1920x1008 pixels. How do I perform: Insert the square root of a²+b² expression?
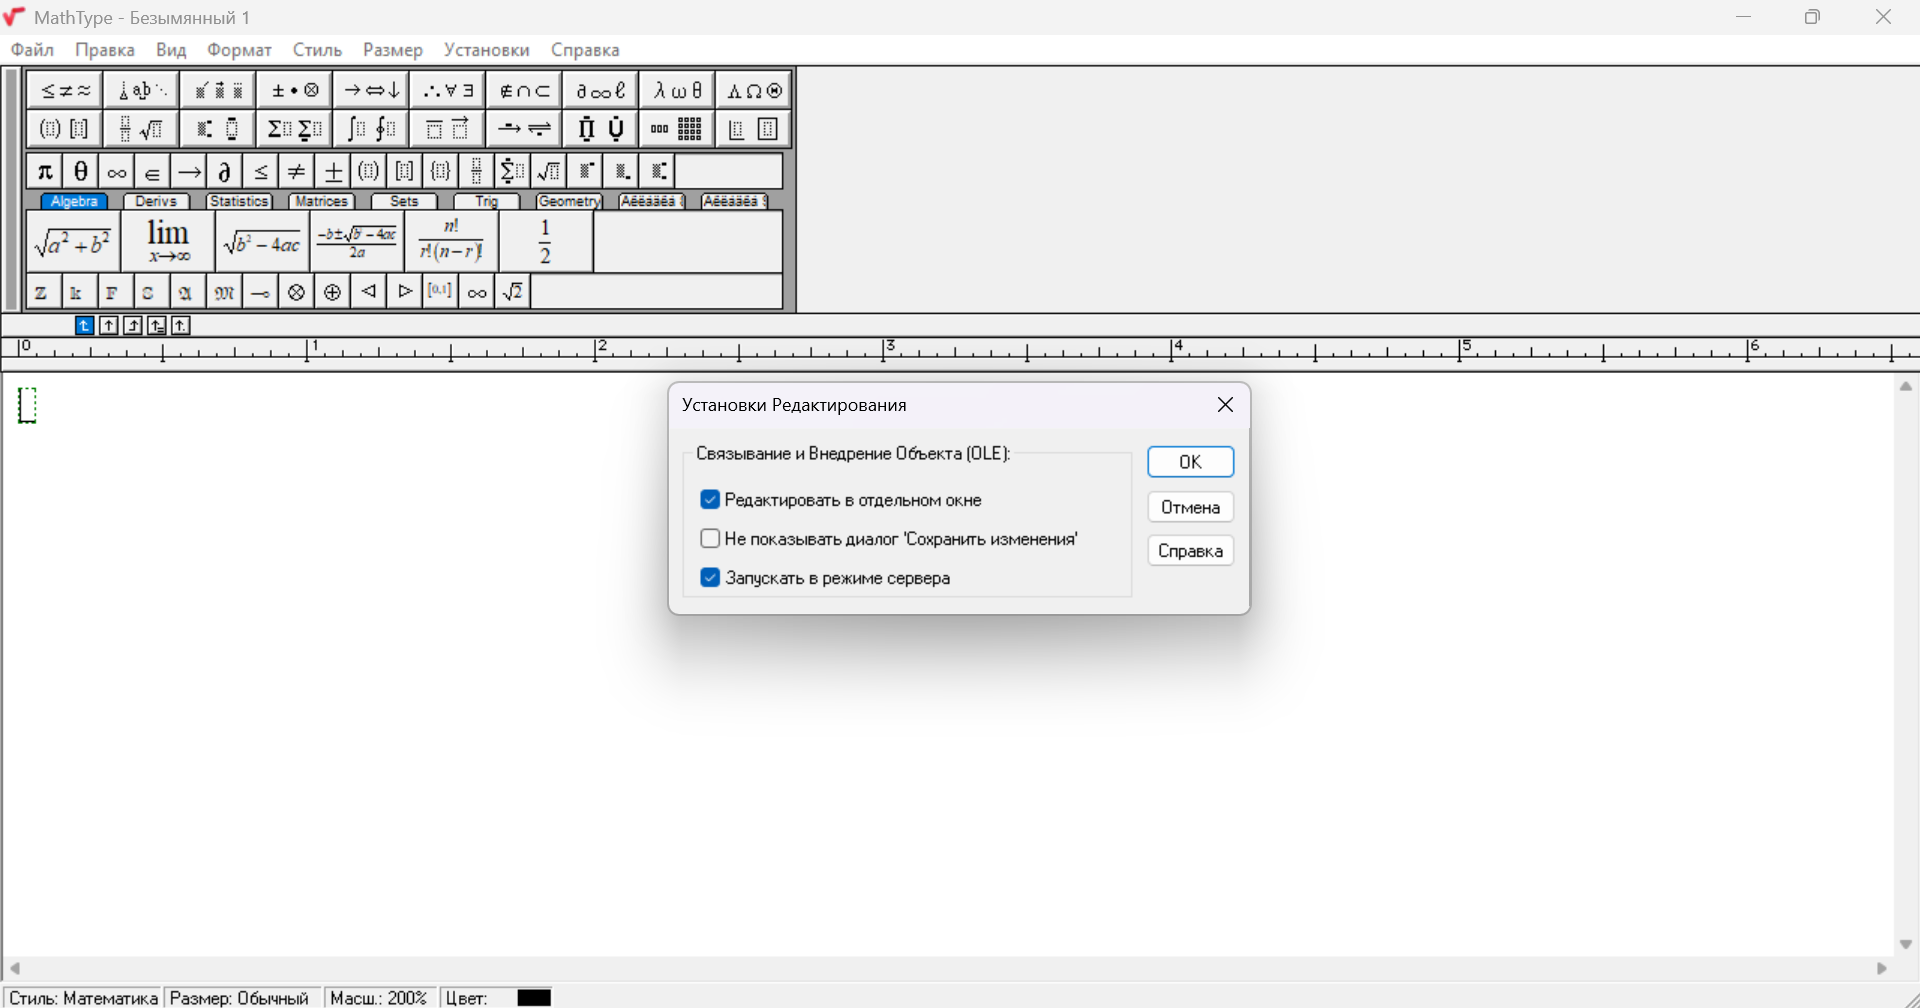pyautogui.click(x=73, y=242)
